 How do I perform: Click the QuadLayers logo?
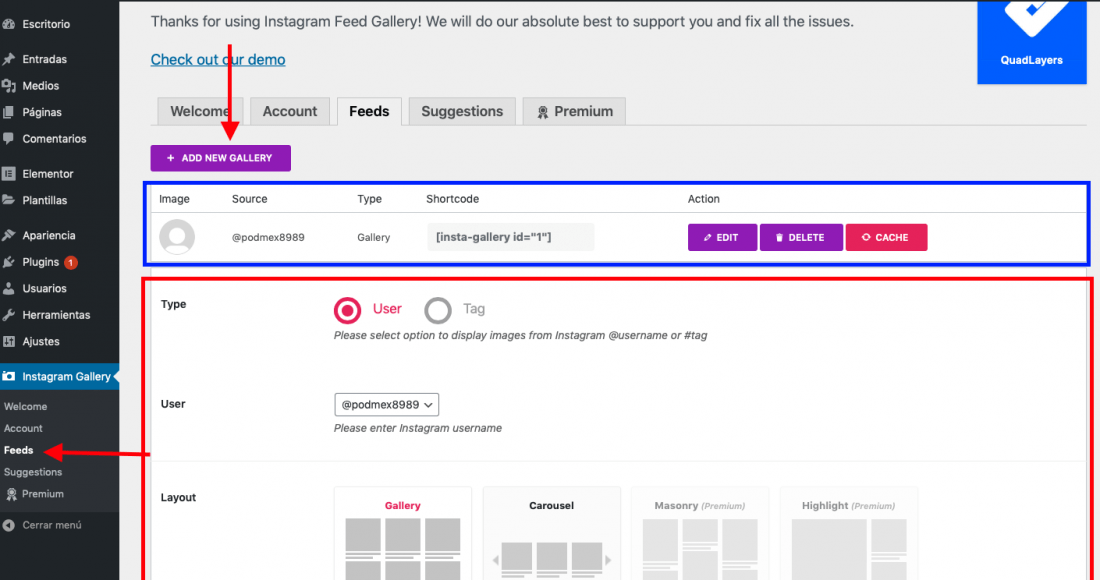1031,42
